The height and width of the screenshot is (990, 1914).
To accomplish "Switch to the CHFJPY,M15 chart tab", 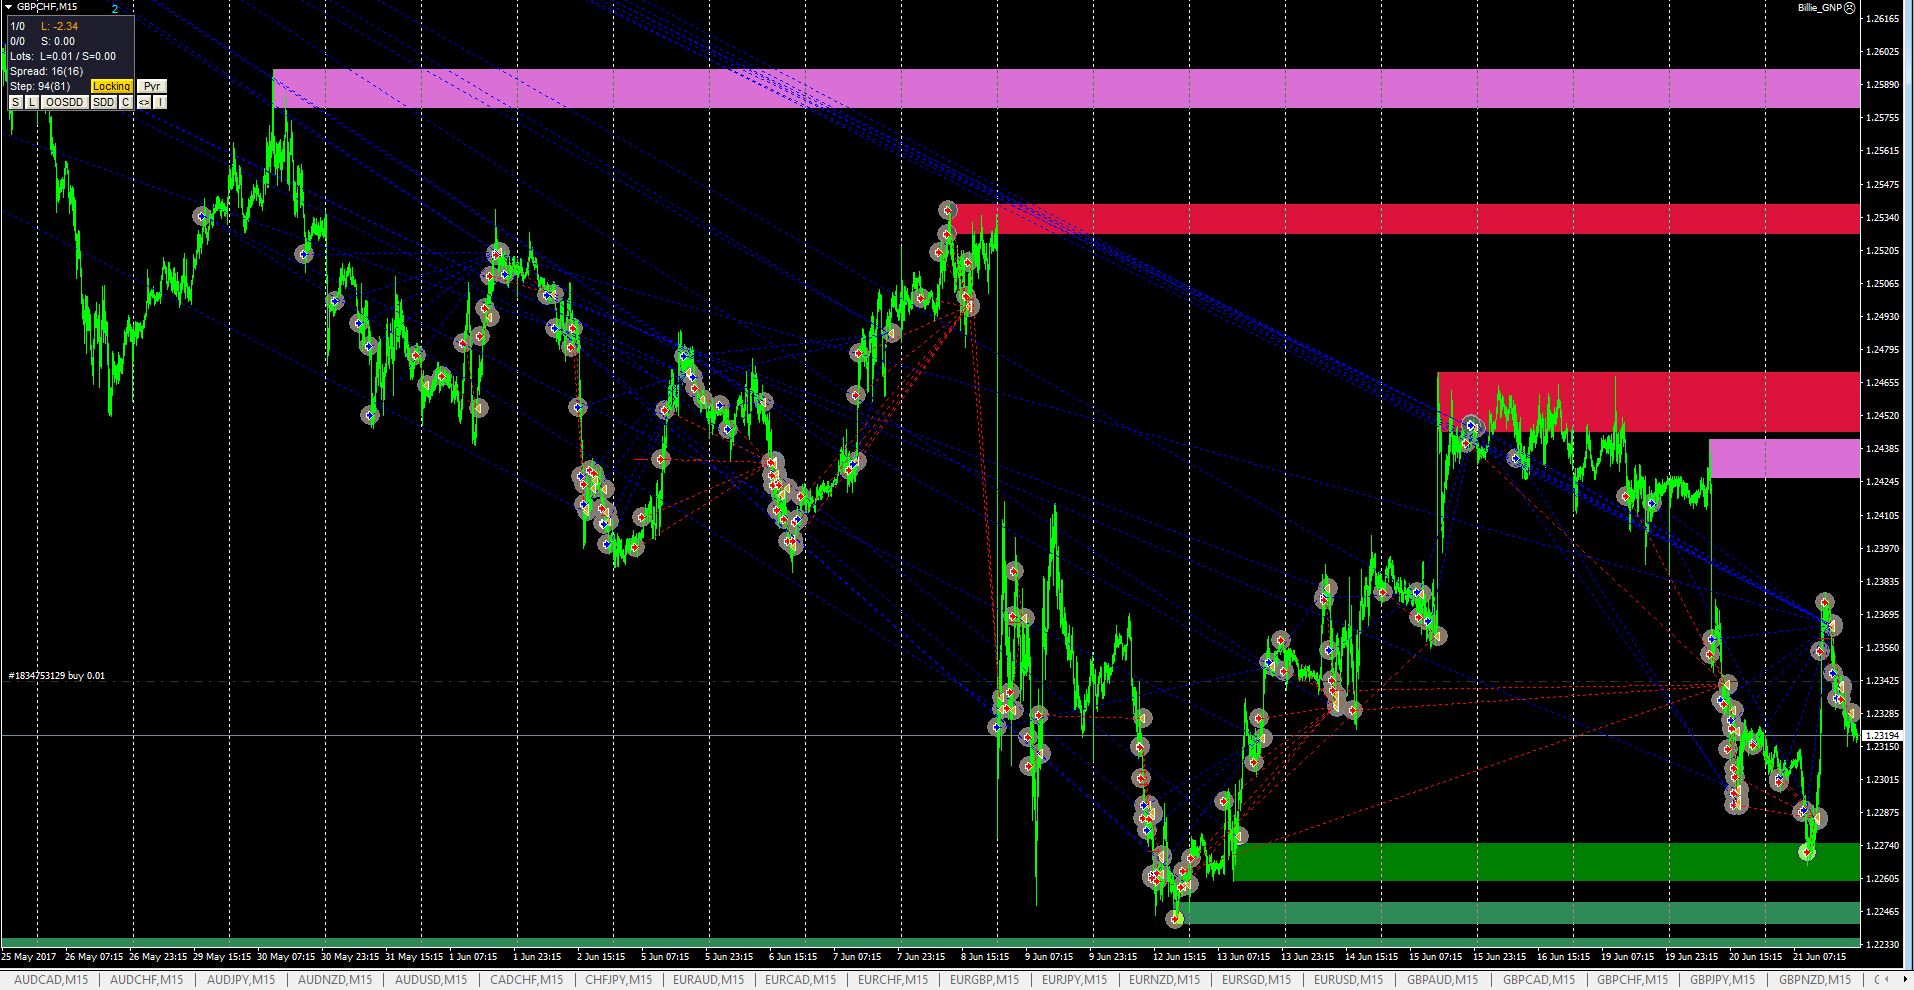I will [619, 980].
